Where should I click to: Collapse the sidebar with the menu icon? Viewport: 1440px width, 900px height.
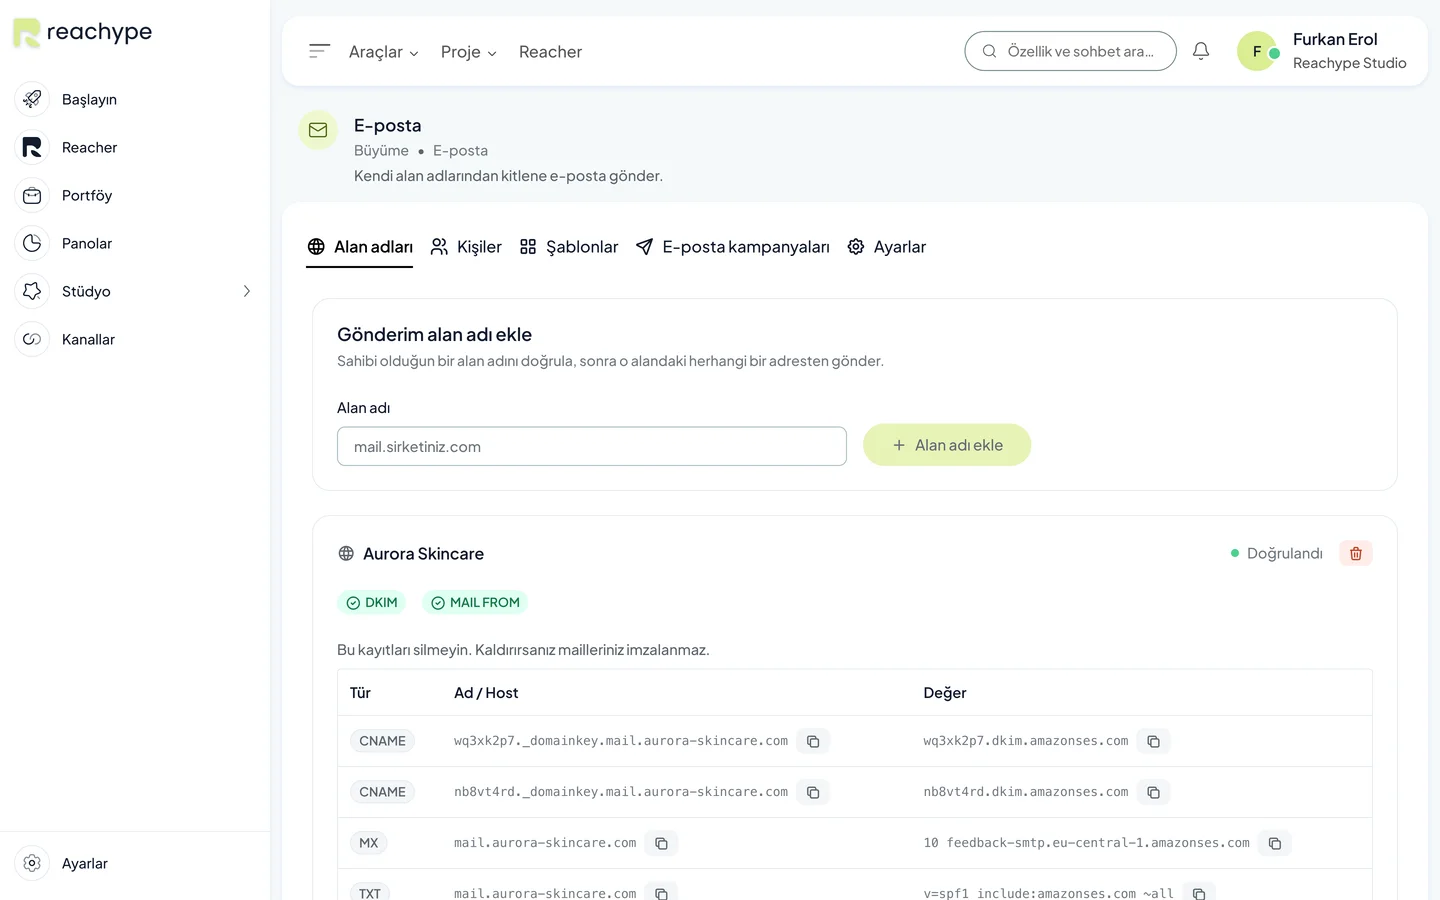319,51
